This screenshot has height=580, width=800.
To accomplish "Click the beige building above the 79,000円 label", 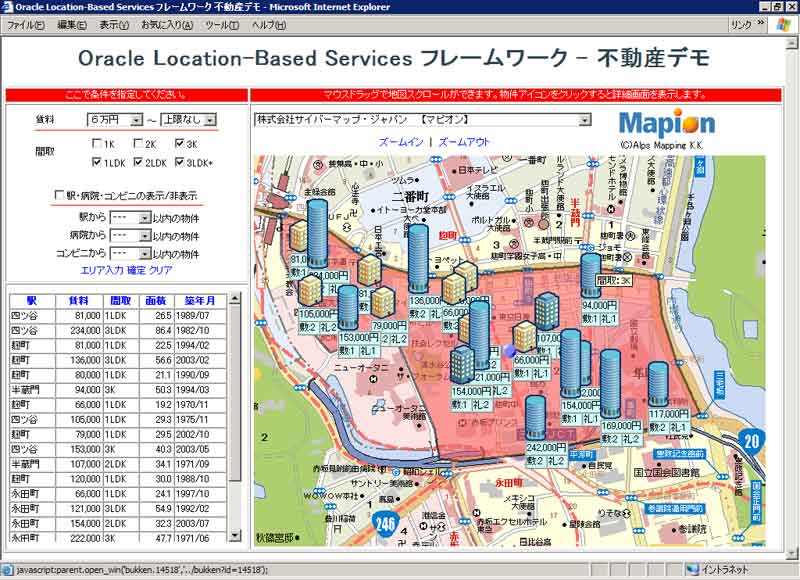I will click(383, 302).
